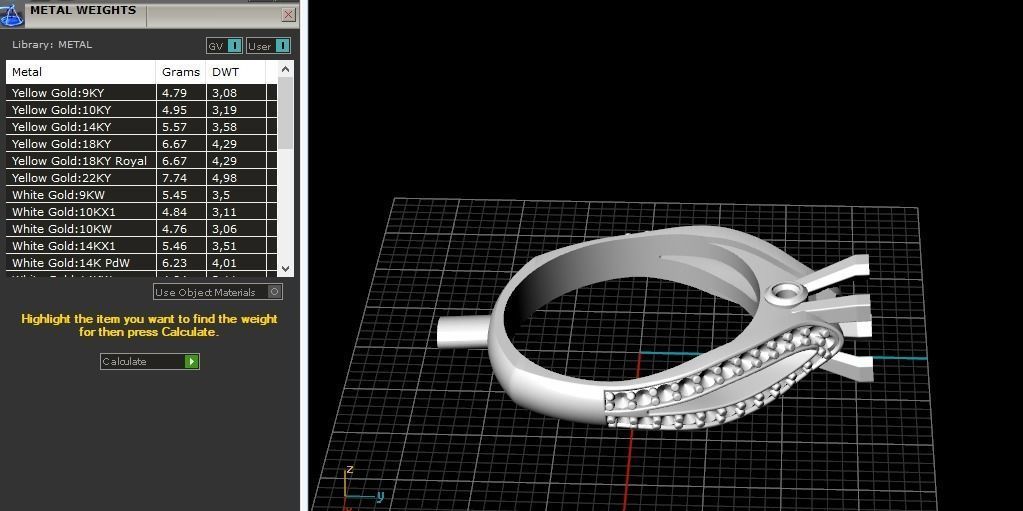Viewport: 1023px width, 511px height.
Task: Click the axis orientation indicator
Action: (x=362, y=486)
